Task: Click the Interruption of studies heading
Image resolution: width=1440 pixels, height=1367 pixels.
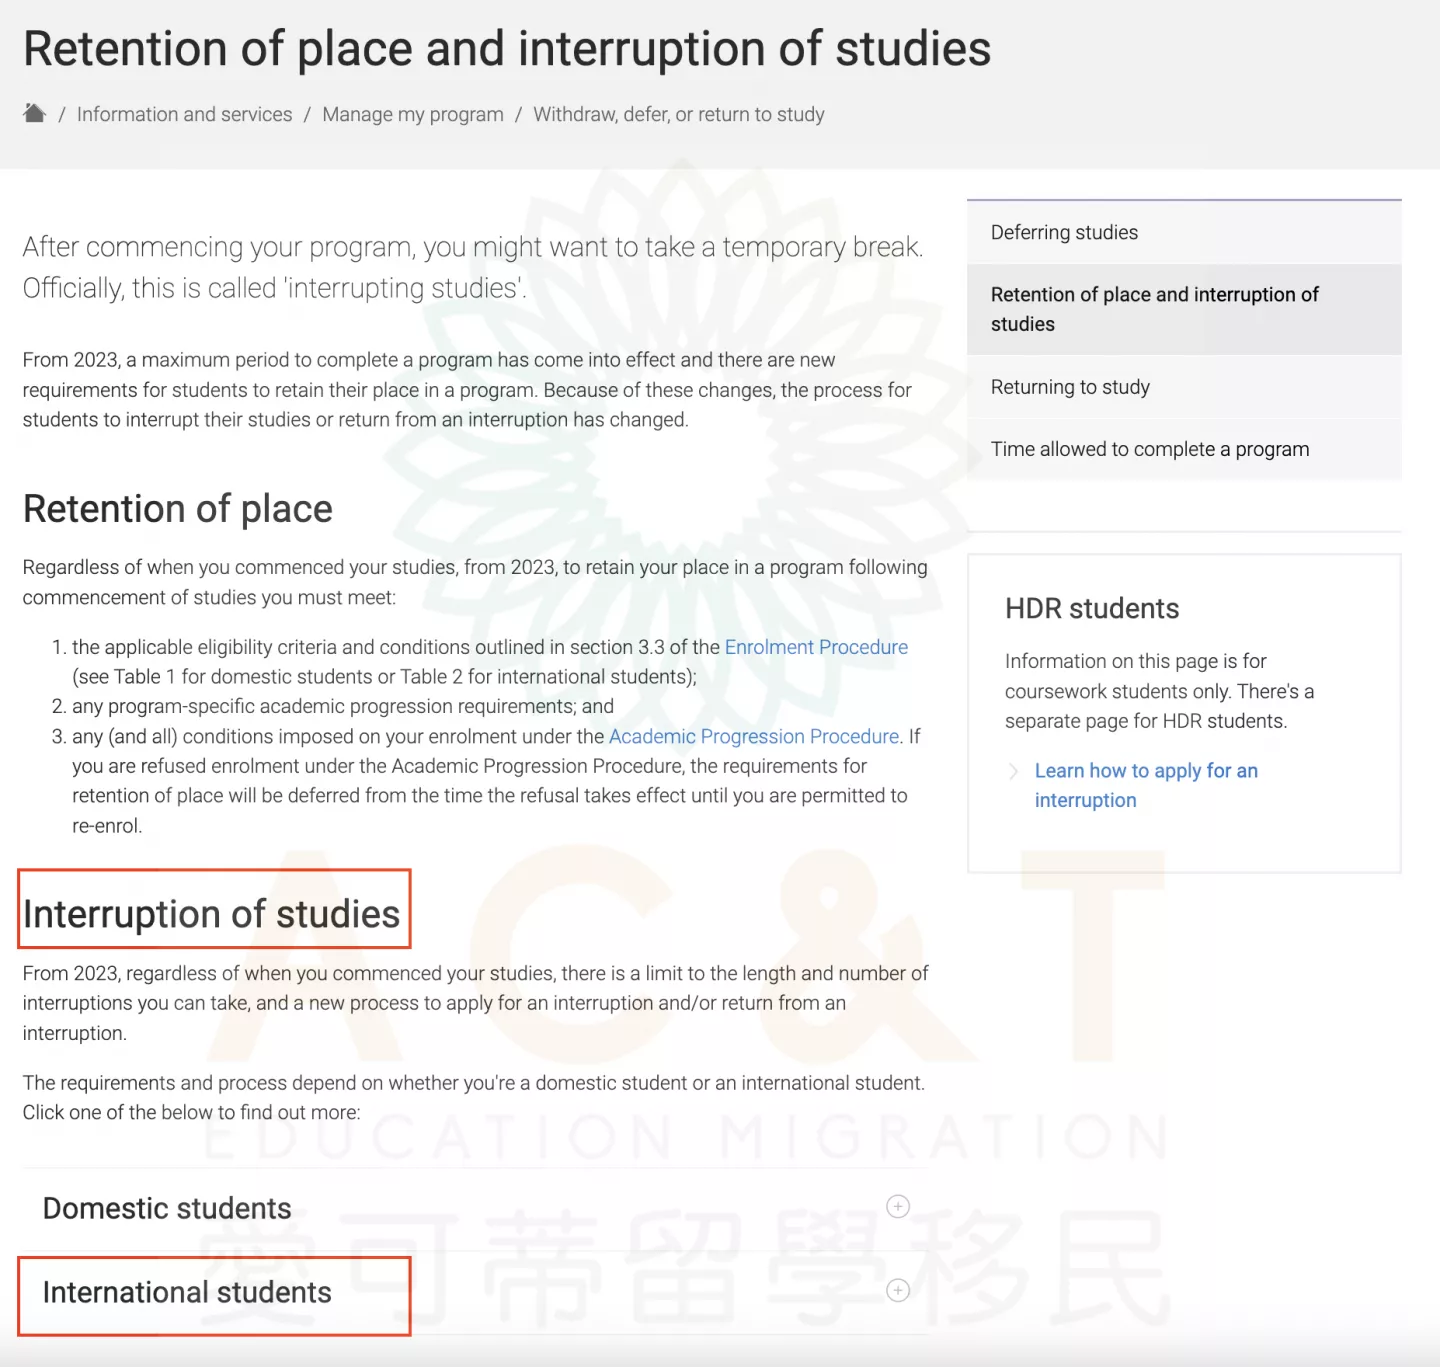Action: [212, 914]
